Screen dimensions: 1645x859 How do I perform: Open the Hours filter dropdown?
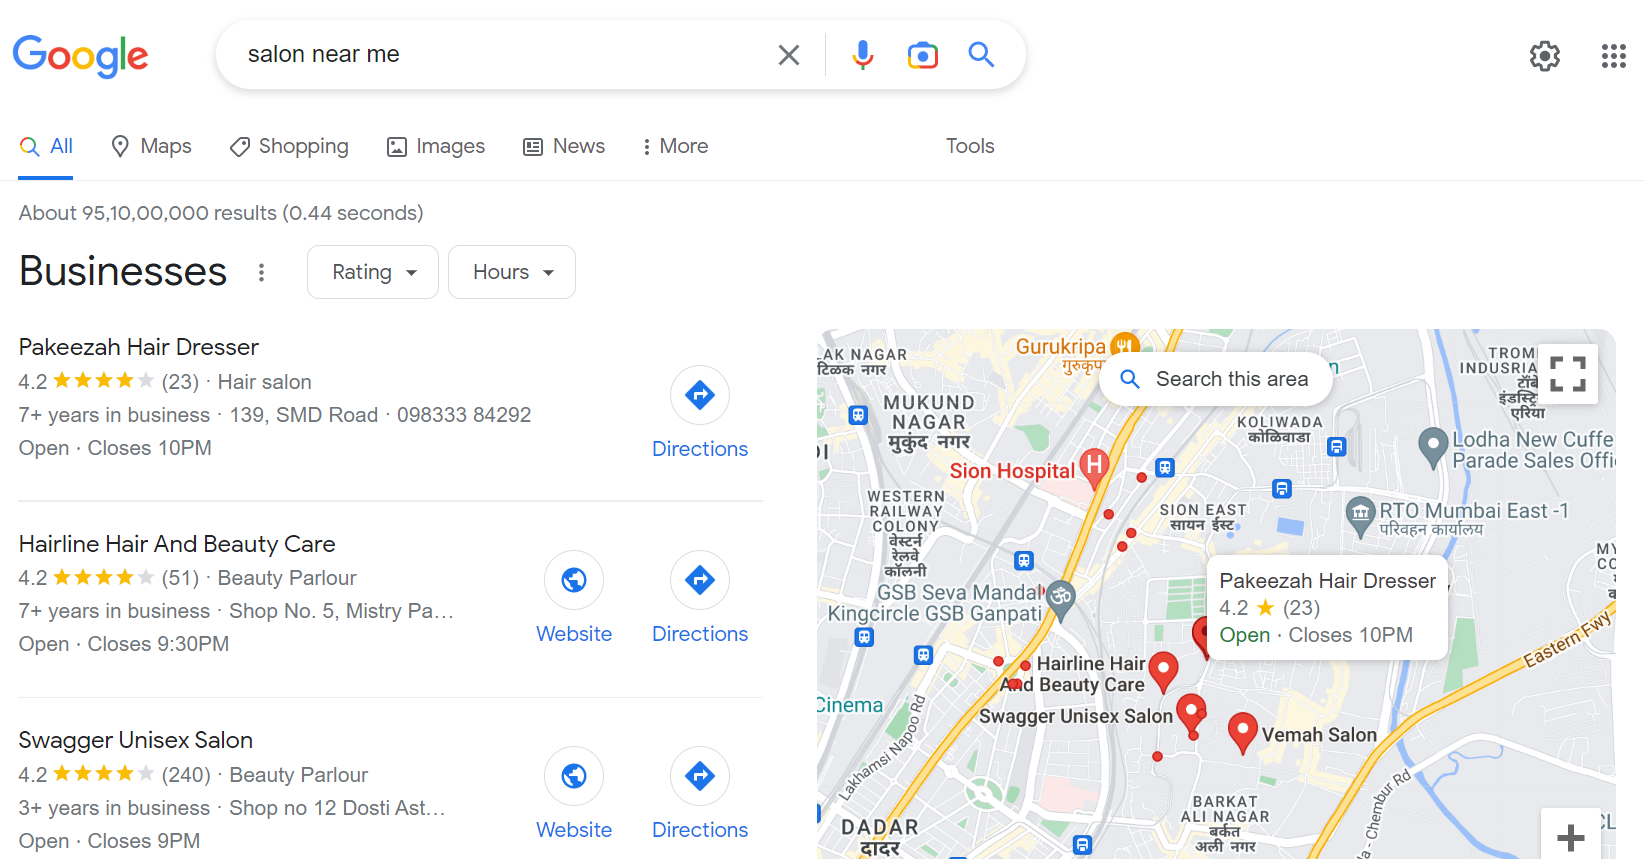coord(511,271)
